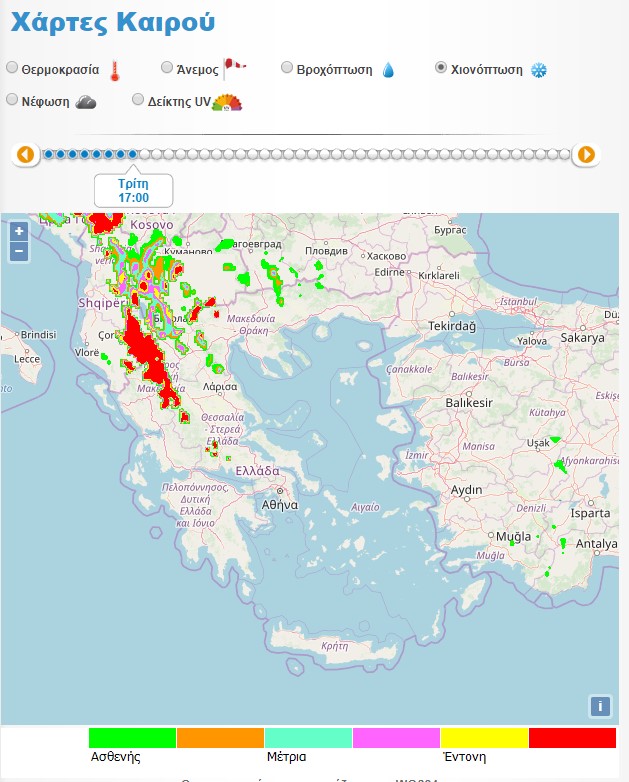Click the Vlorë label on the map
This screenshot has height=782, width=629.
coord(87,352)
